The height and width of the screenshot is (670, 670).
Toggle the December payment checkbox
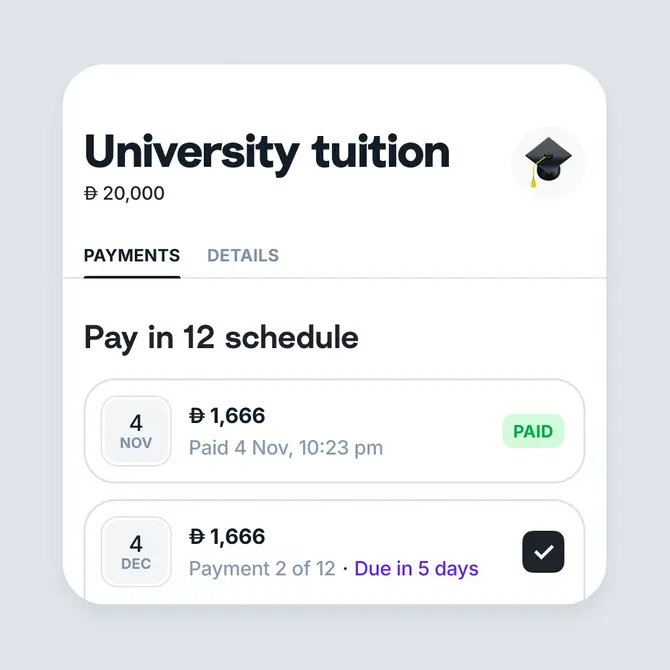543,552
